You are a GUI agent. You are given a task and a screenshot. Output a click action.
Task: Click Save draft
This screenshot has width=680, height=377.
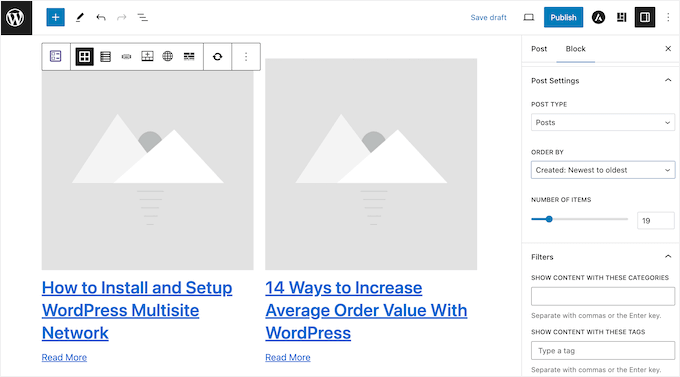pos(488,17)
